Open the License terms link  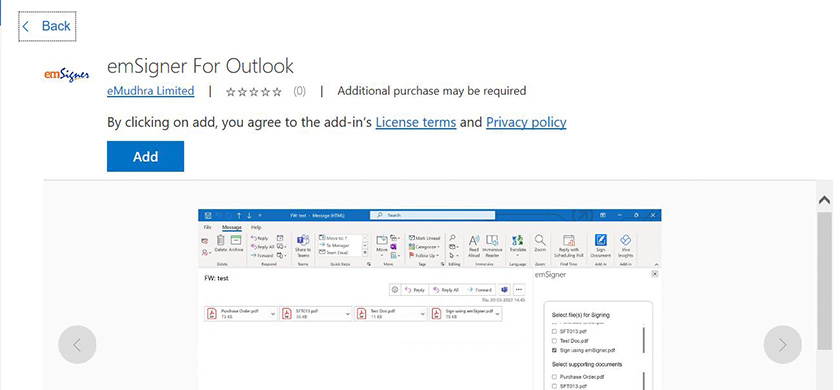416,123
